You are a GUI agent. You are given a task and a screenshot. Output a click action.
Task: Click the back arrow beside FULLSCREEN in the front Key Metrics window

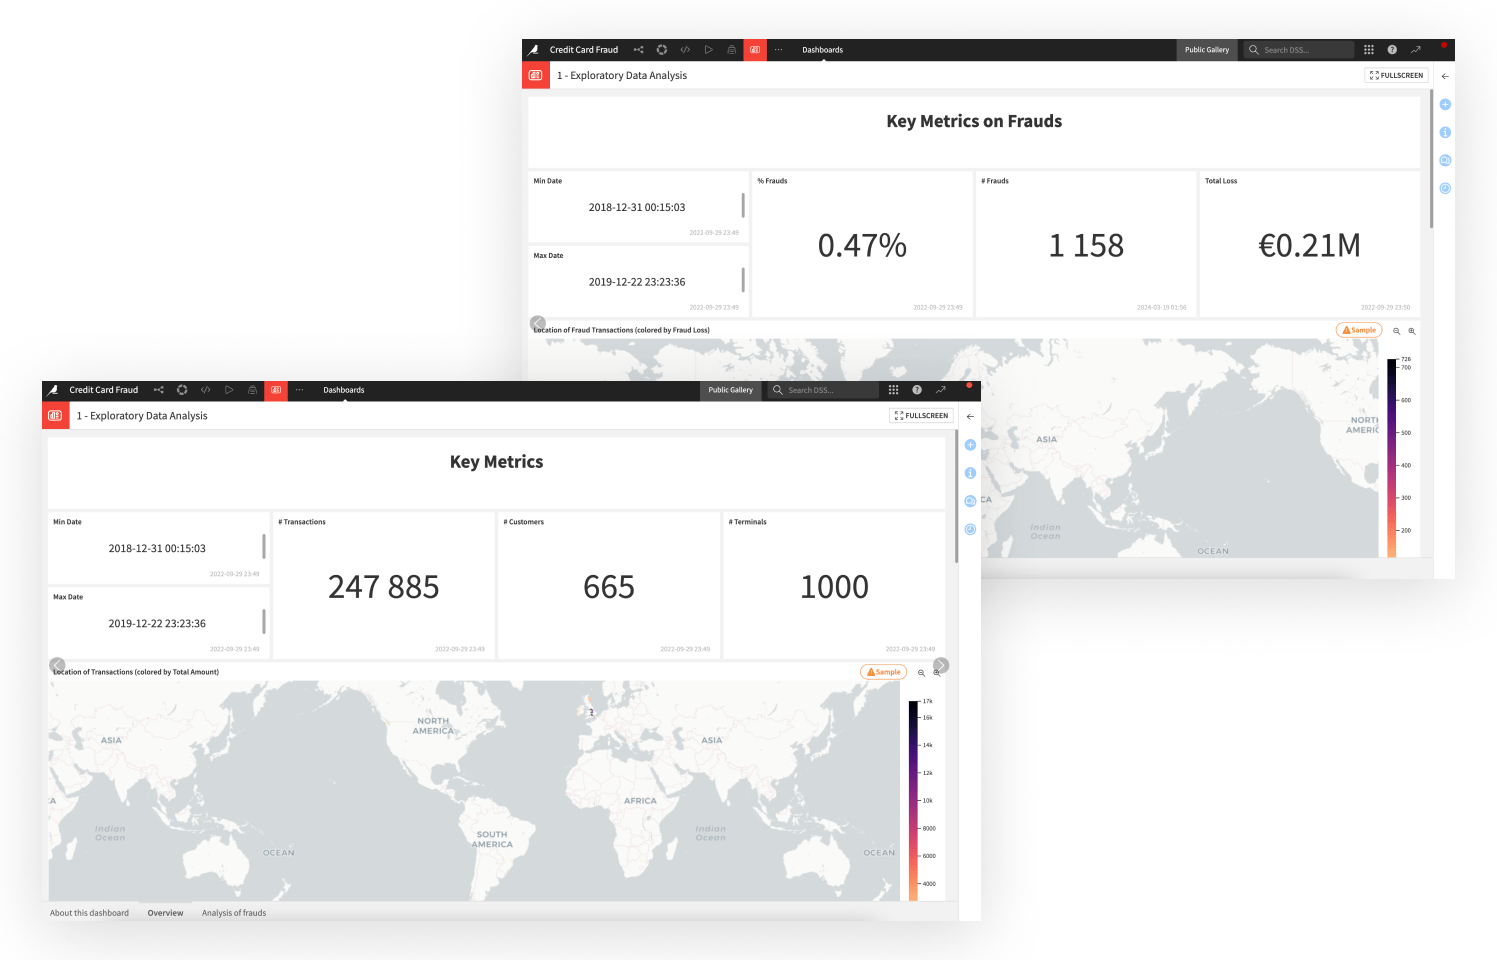[970, 416]
